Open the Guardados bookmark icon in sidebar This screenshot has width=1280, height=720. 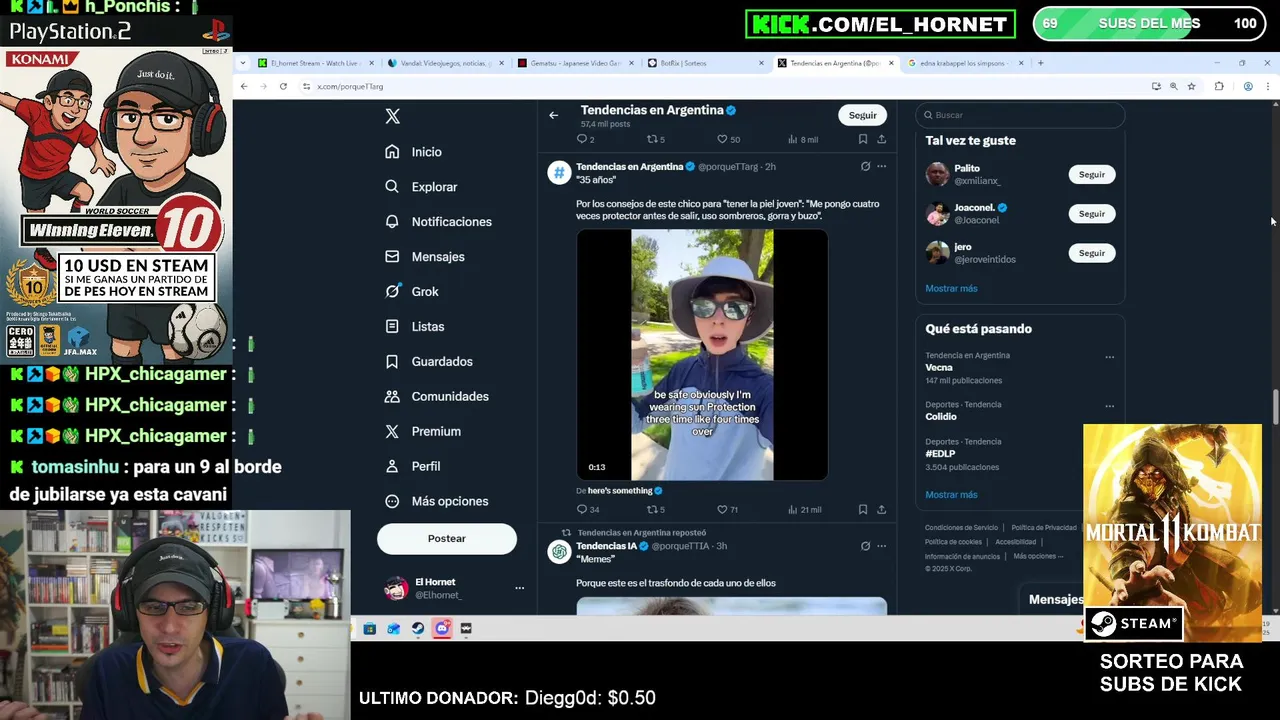click(392, 362)
